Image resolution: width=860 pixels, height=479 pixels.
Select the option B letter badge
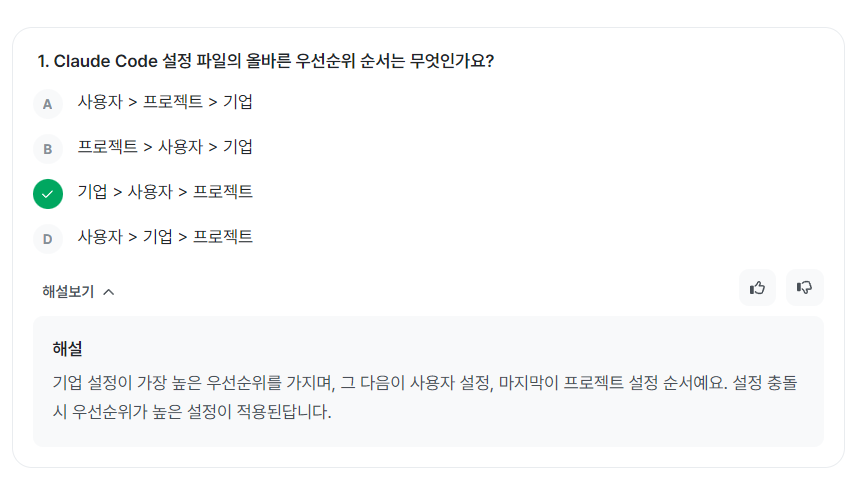click(x=47, y=149)
